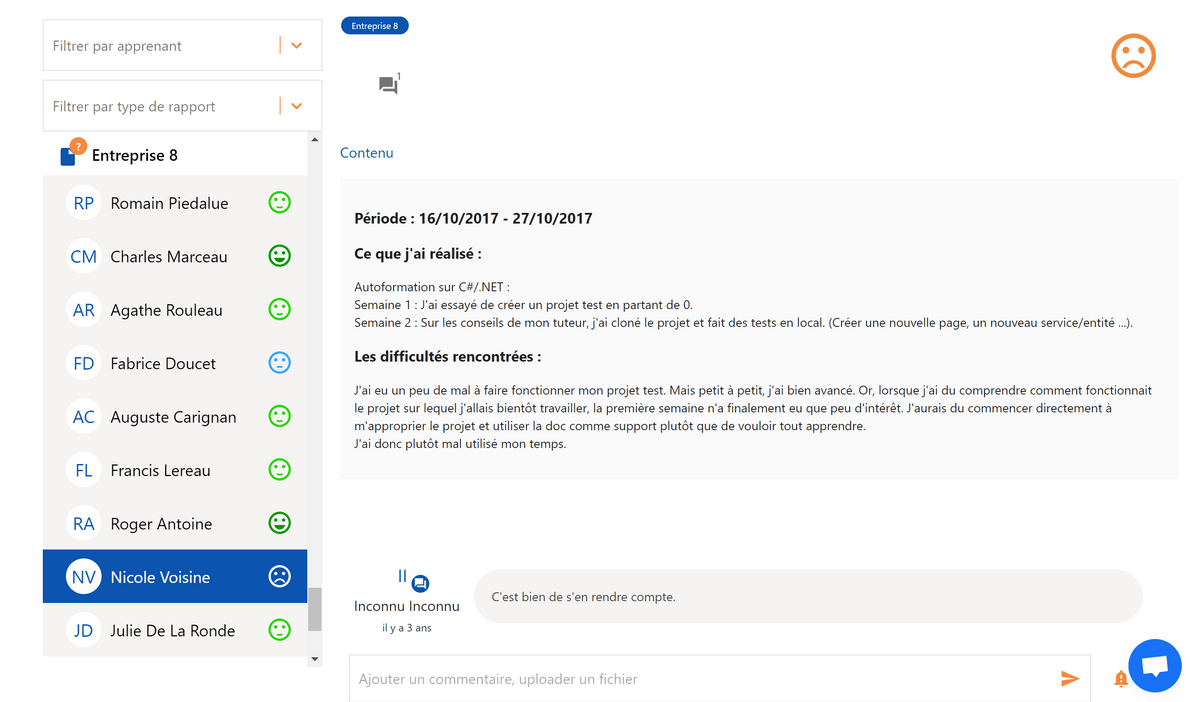The image size is (1200, 702).
Task: Click the AR avatar circle
Action: (84, 310)
